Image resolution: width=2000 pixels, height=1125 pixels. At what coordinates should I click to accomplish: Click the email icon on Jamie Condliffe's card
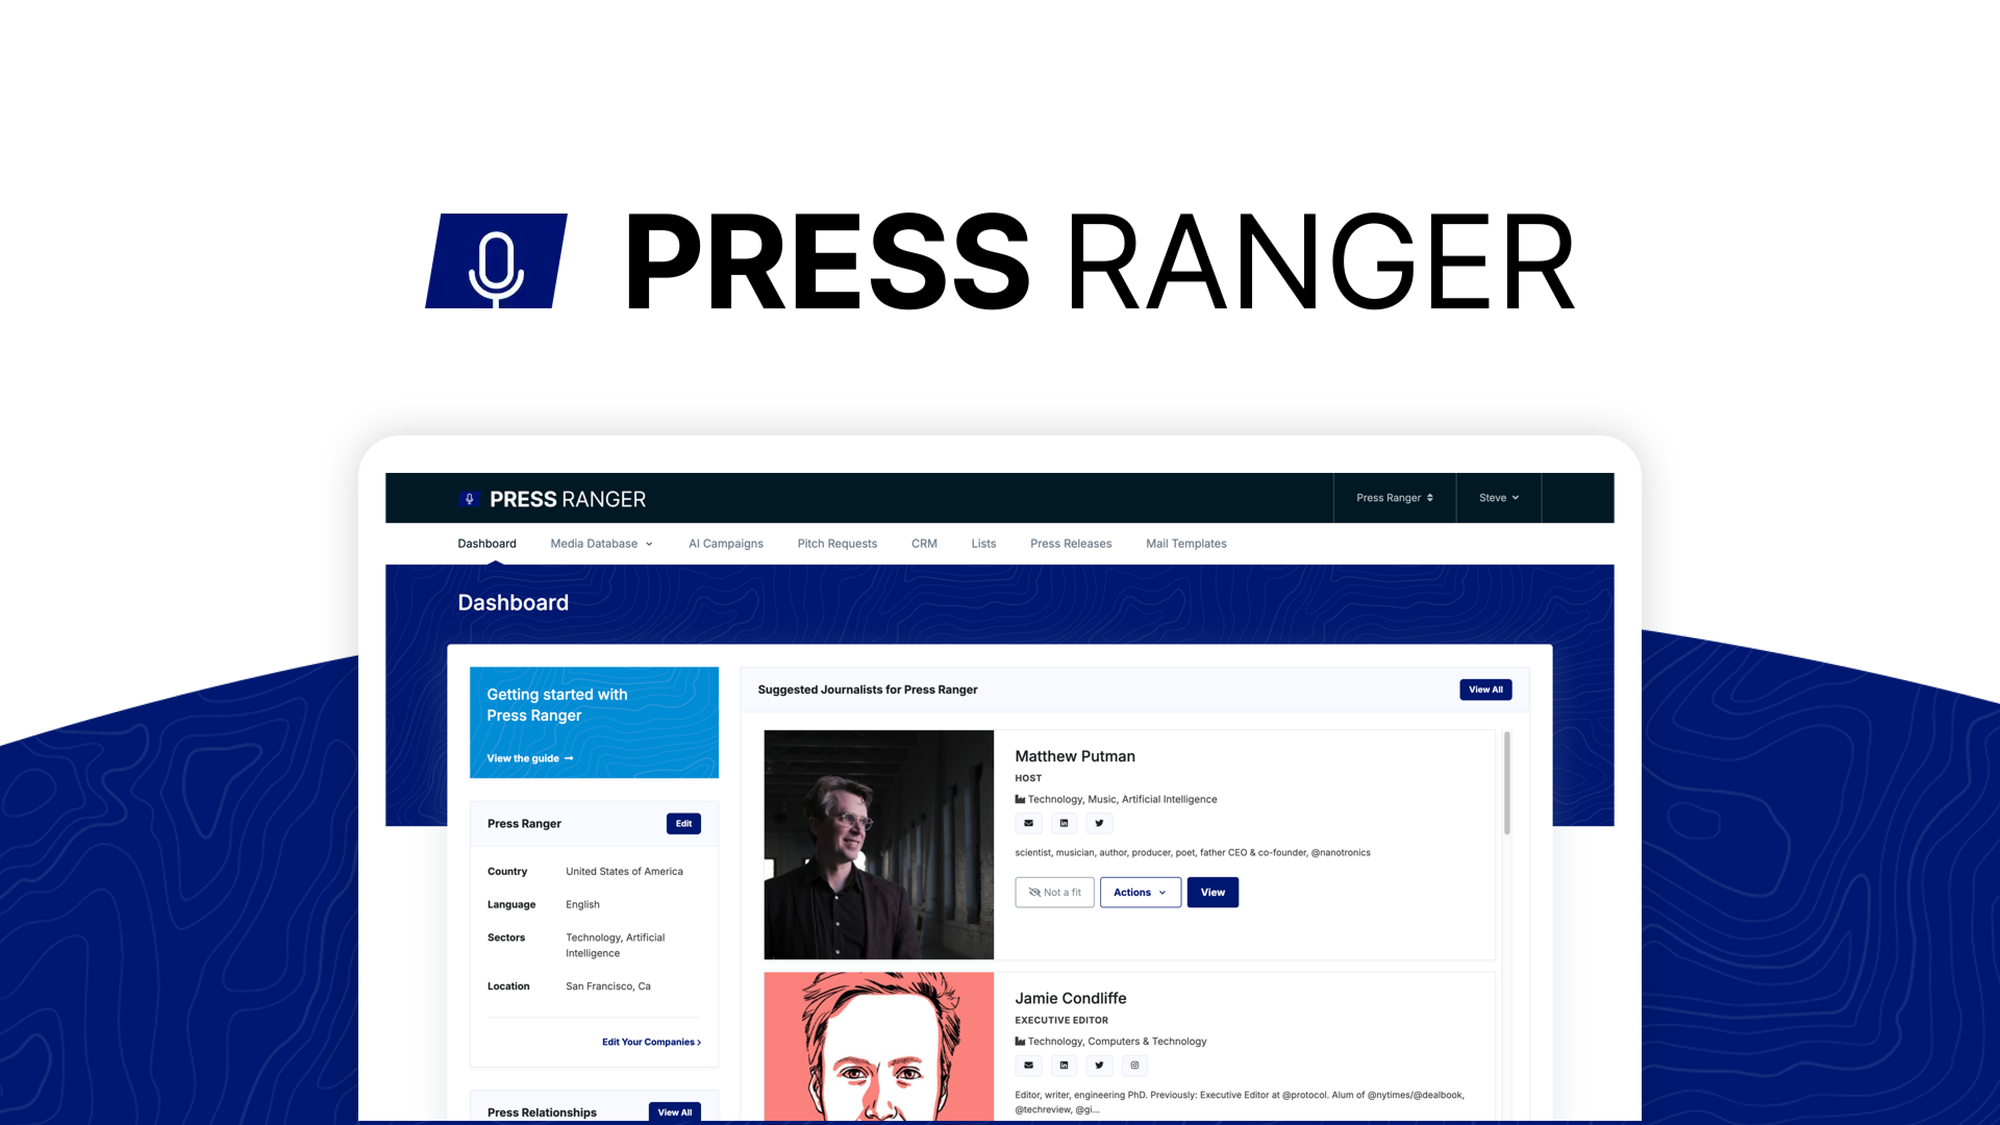coord(1028,1065)
